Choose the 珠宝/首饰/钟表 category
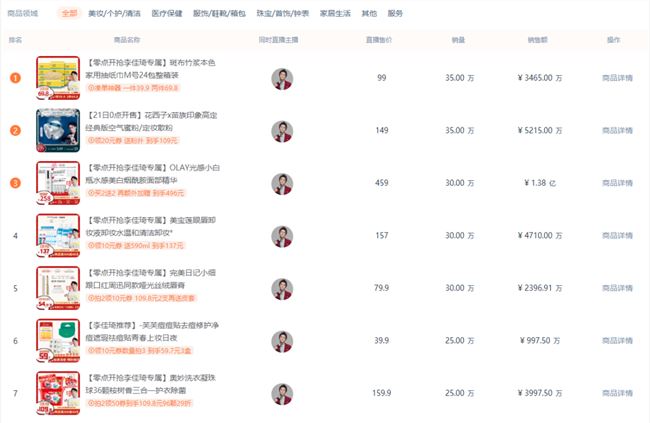The width and height of the screenshot is (650, 423). coord(283,13)
